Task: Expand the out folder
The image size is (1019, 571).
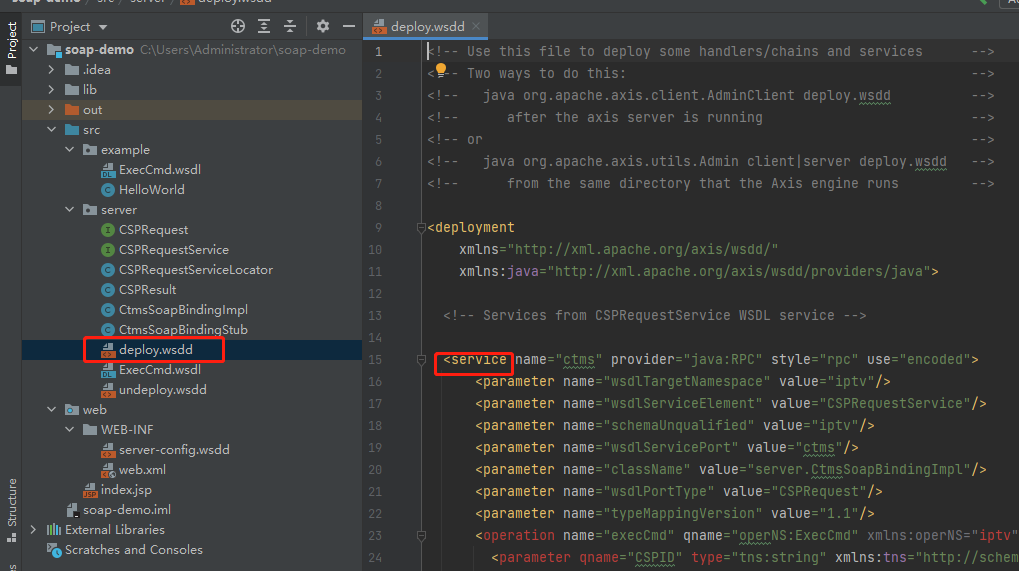Action: [52, 110]
